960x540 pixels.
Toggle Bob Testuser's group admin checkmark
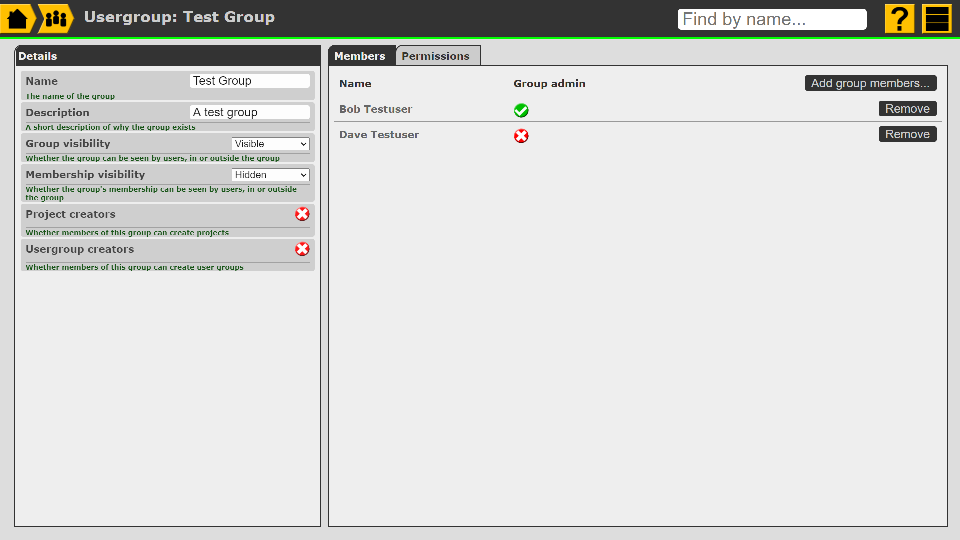point(521,110)
